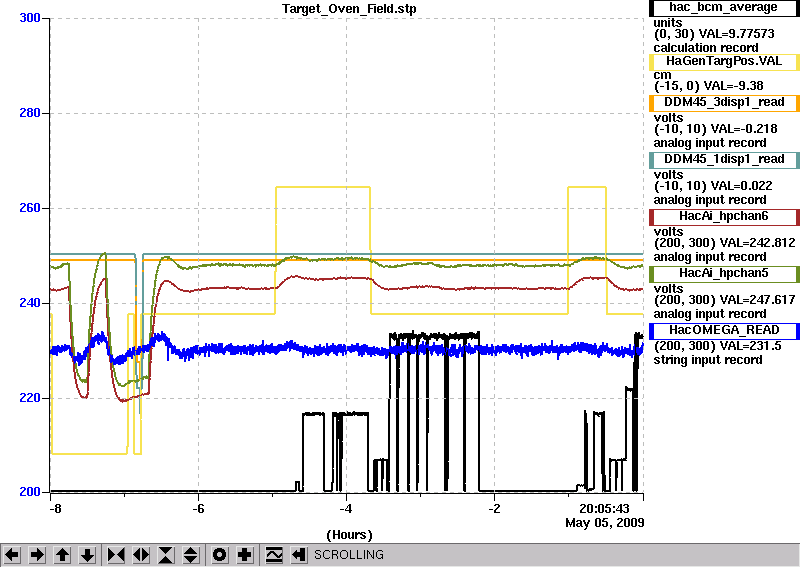Pan the plot left with the left arrow
The image size is (800, 567).
(x=12, y=555)
